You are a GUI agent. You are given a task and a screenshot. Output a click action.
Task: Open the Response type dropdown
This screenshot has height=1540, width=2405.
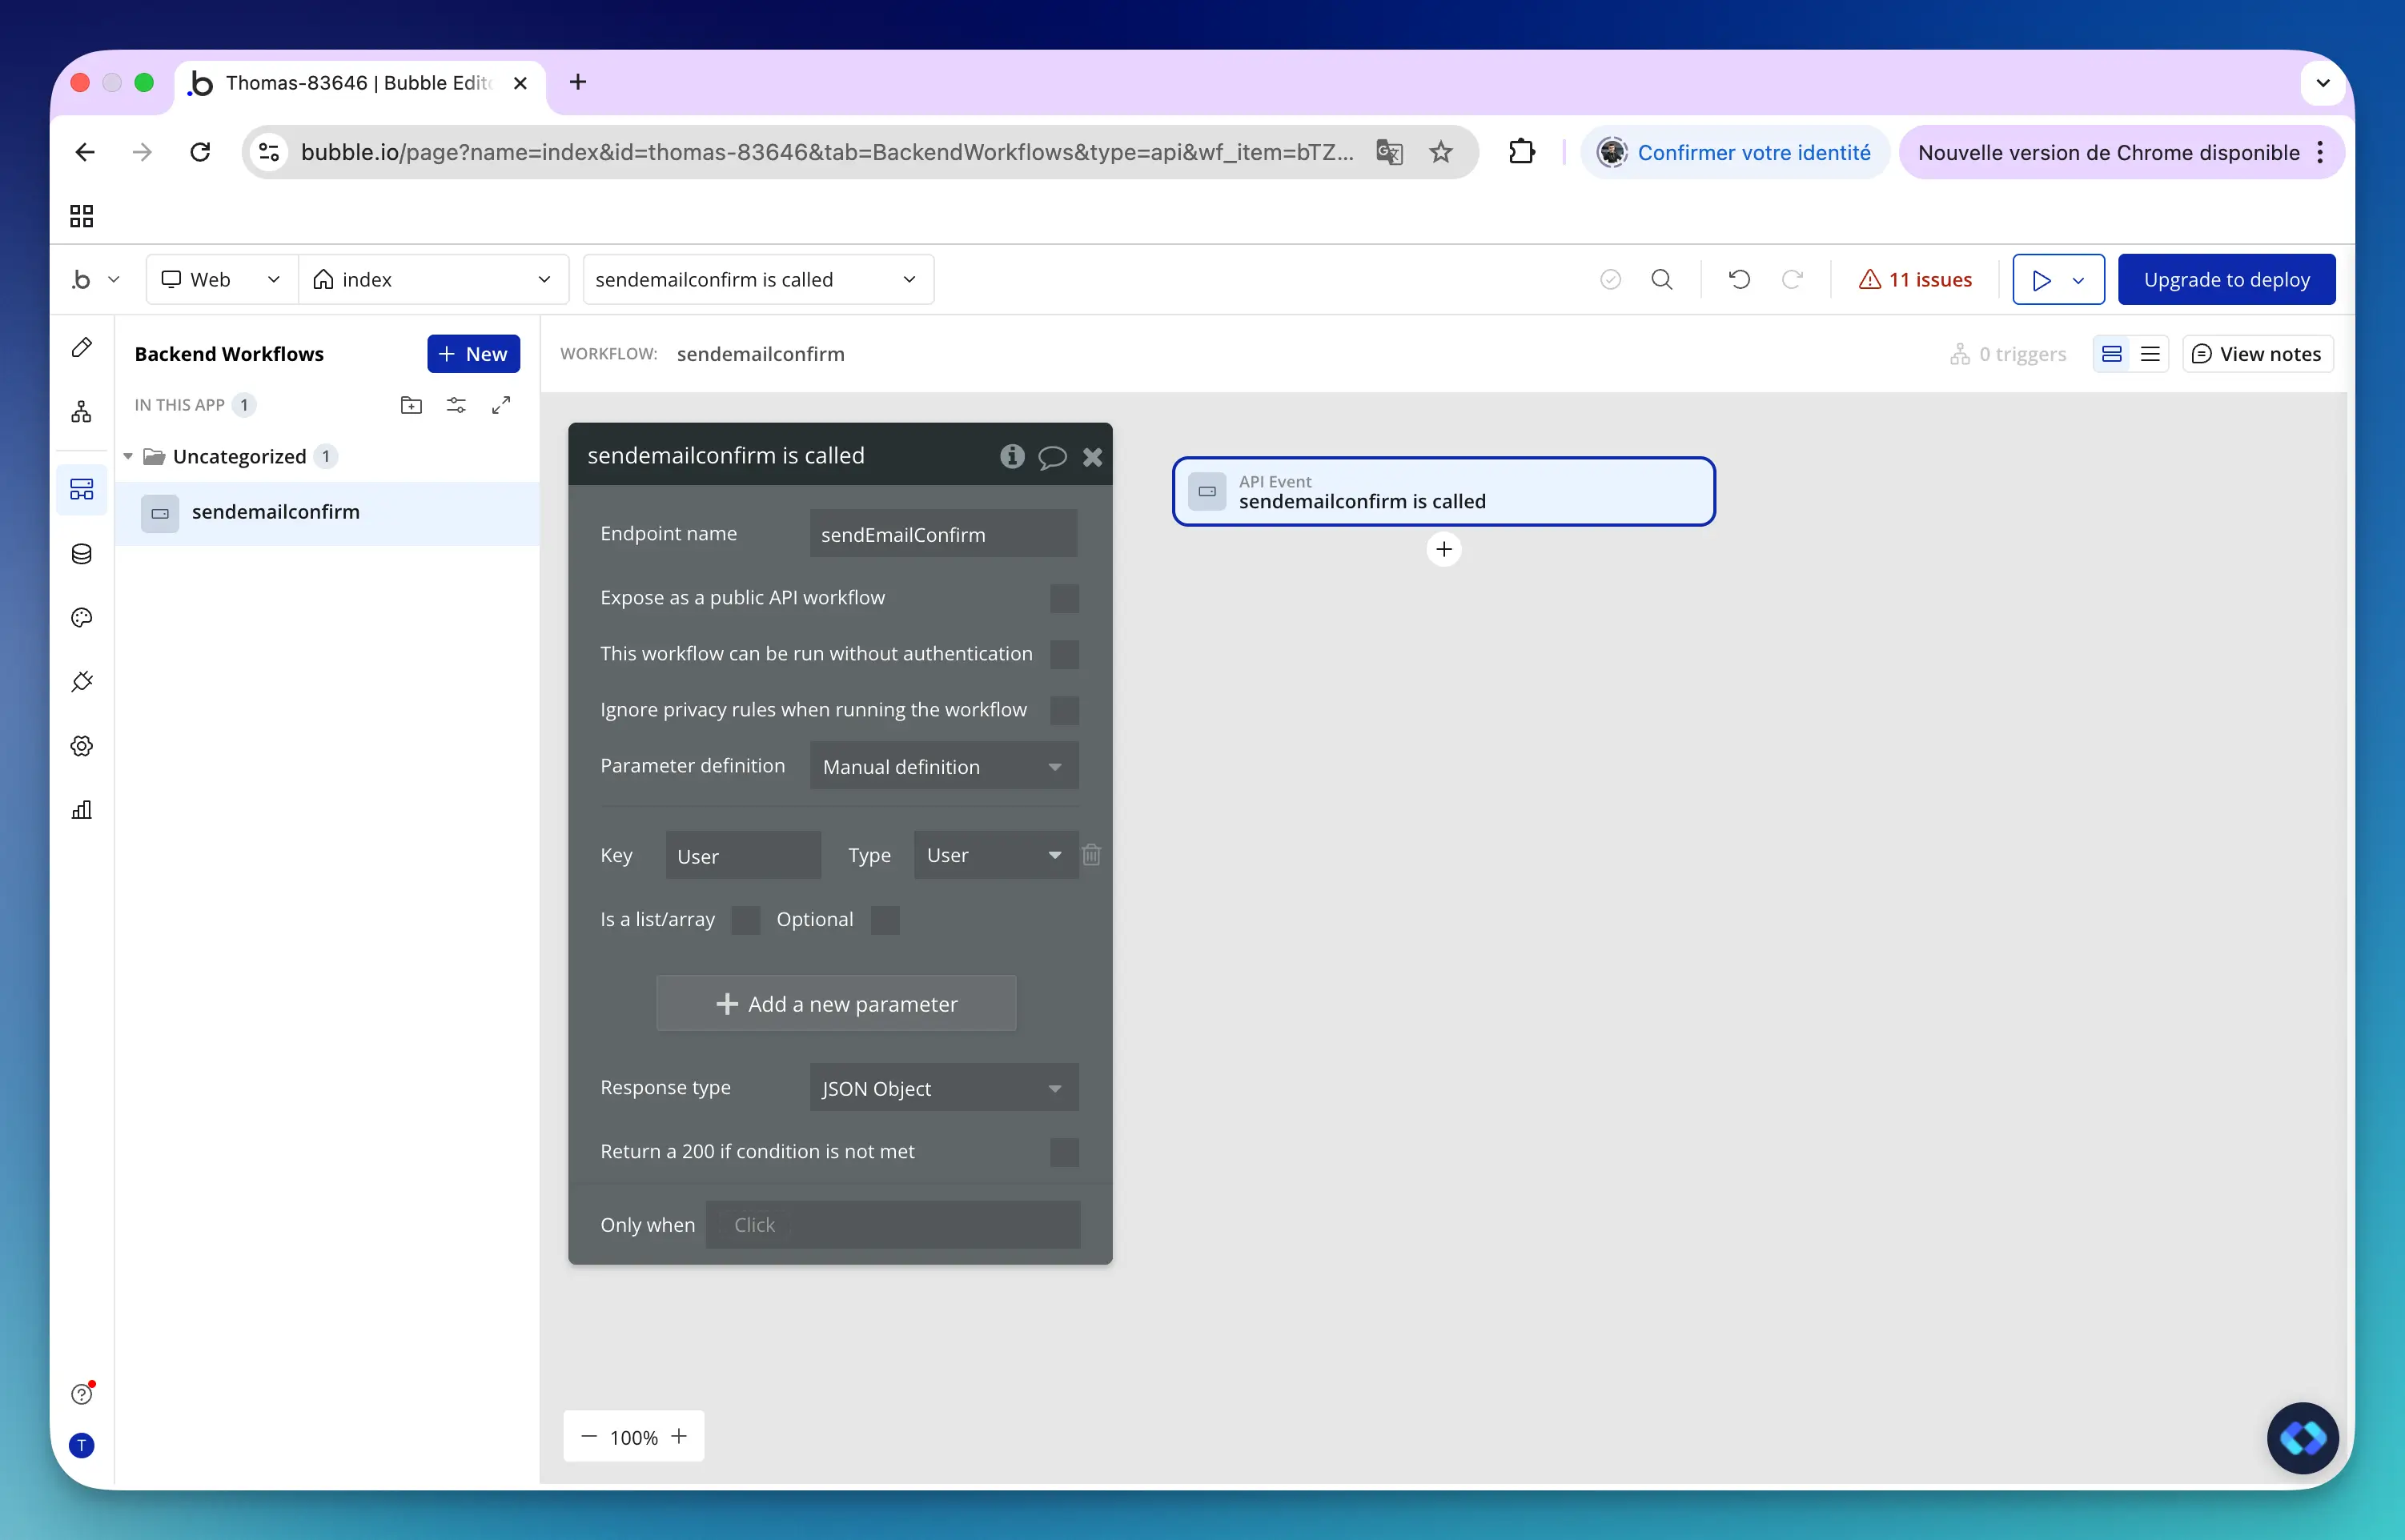pos(944,1088)
